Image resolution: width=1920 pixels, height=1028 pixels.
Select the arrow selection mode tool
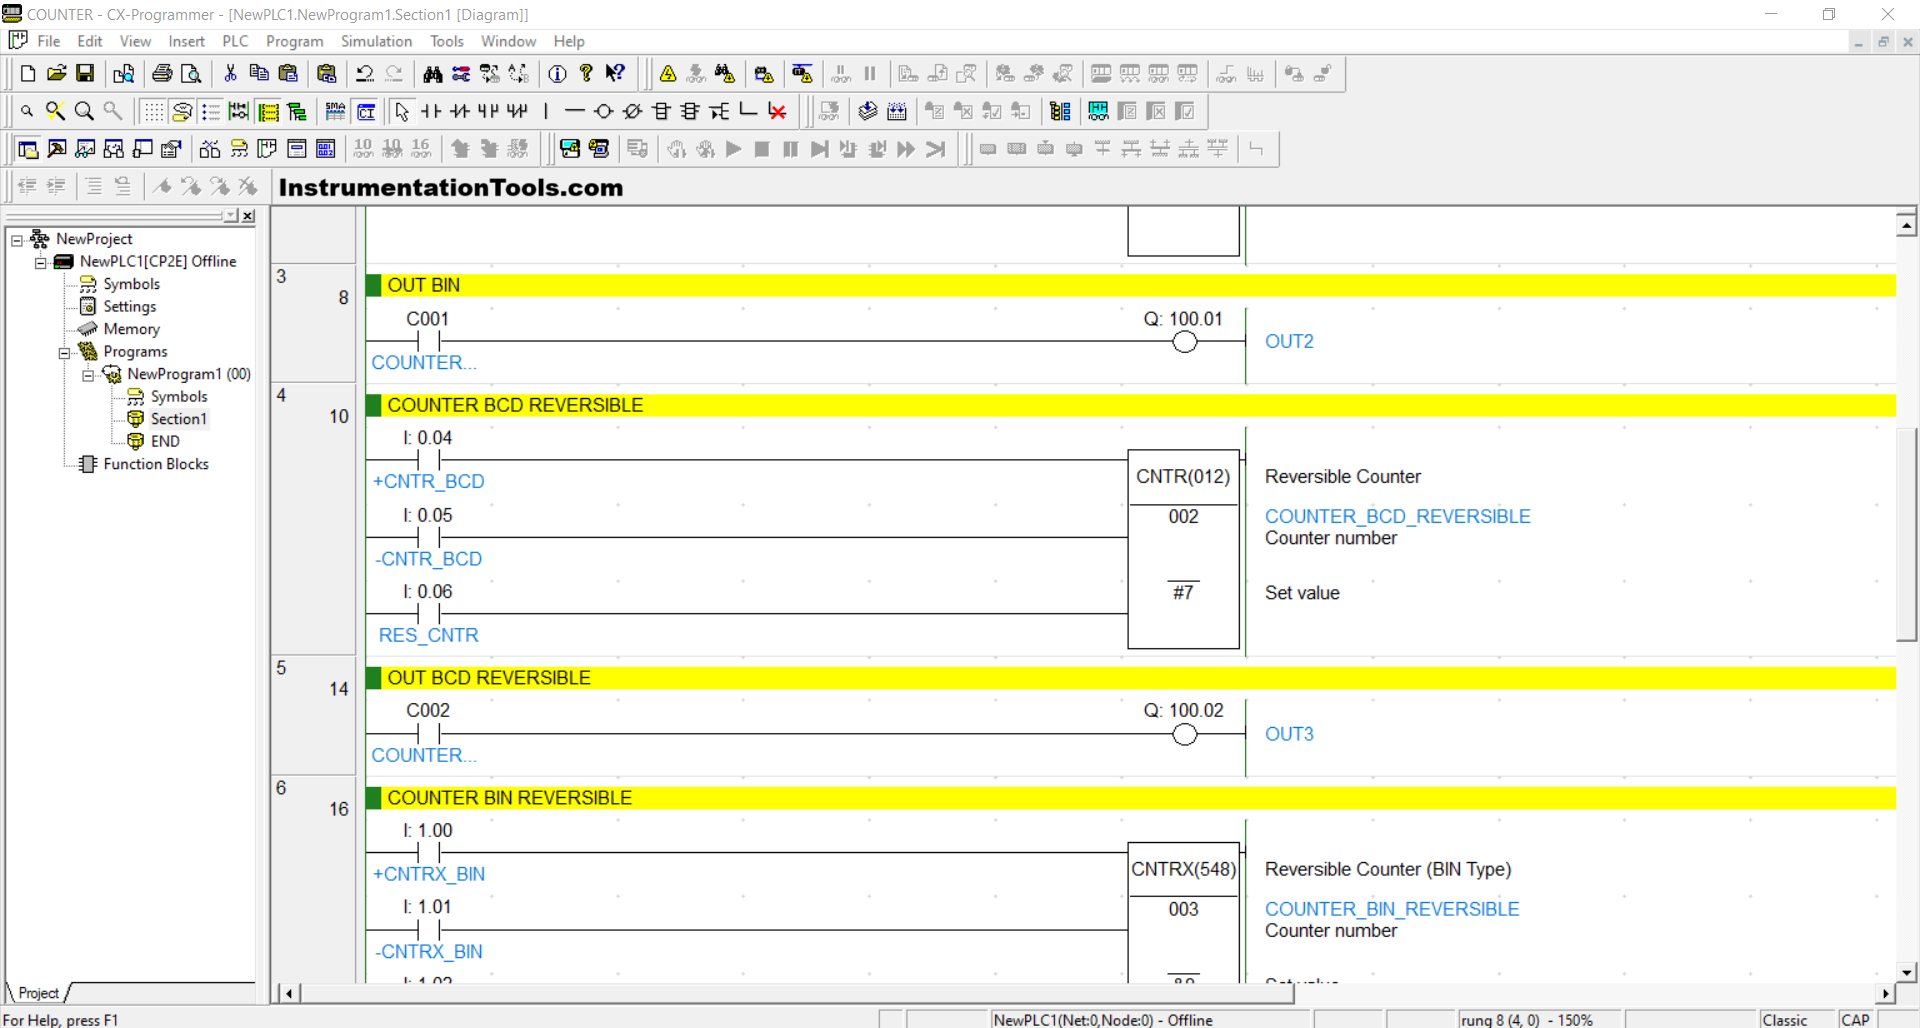pyautogui.click(x=402, y=111)
